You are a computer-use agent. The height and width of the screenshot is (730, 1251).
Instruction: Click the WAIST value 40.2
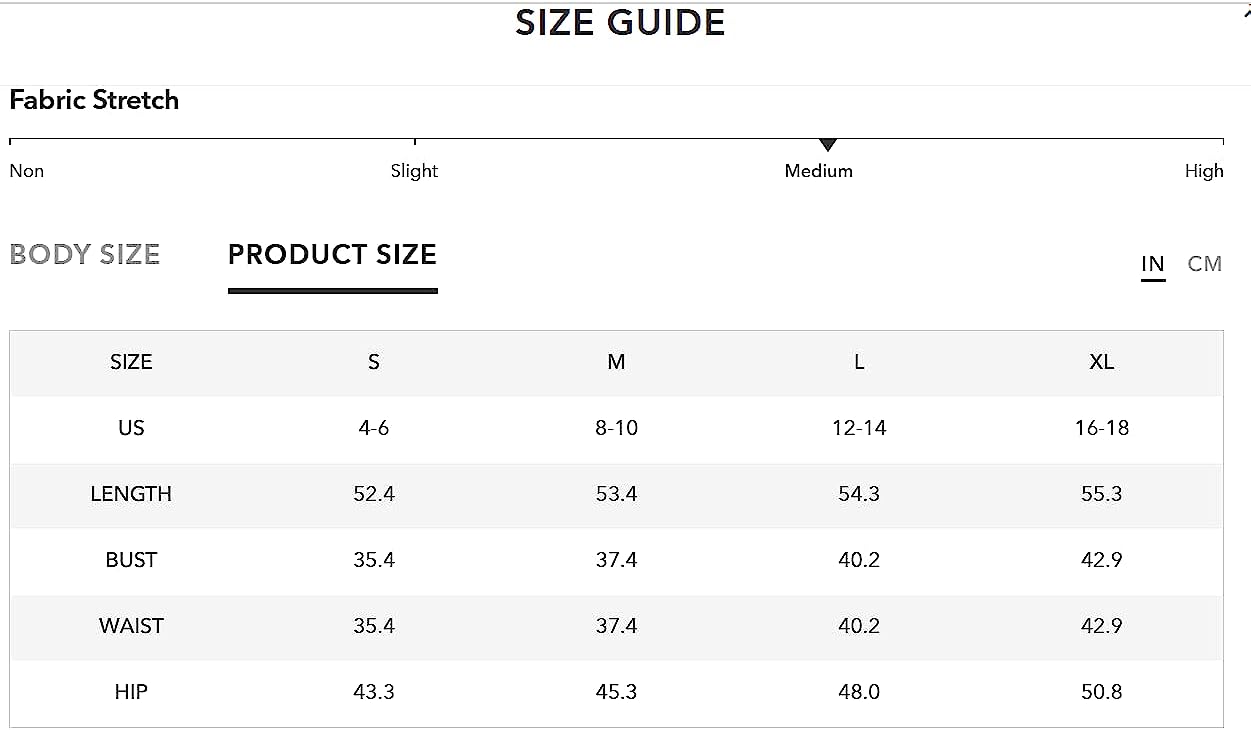point(859,626)
